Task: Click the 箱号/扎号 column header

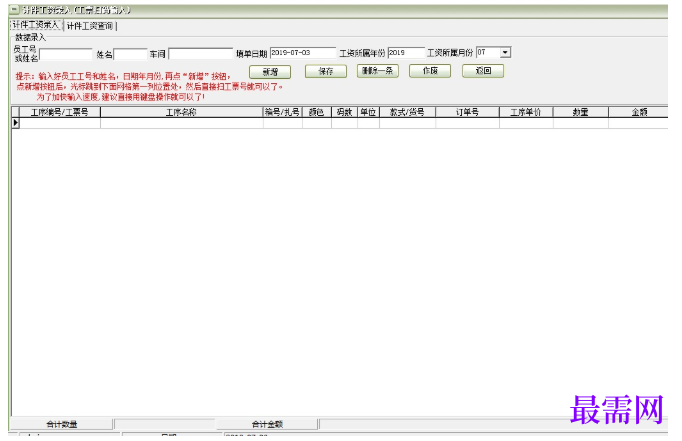Action: pos(283,112)
